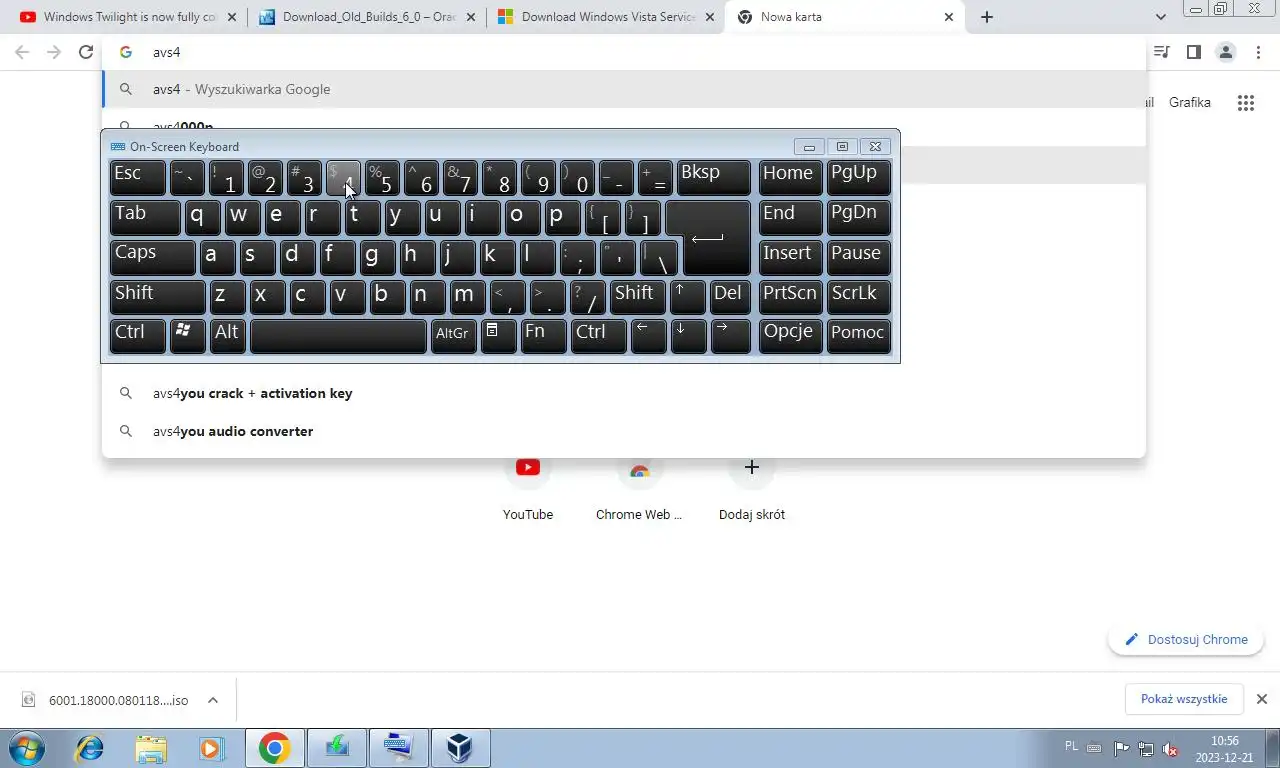Click the browser back arrow
Image resolution: width=1280 pixels, height=768 pixels.
click(22, 52)
